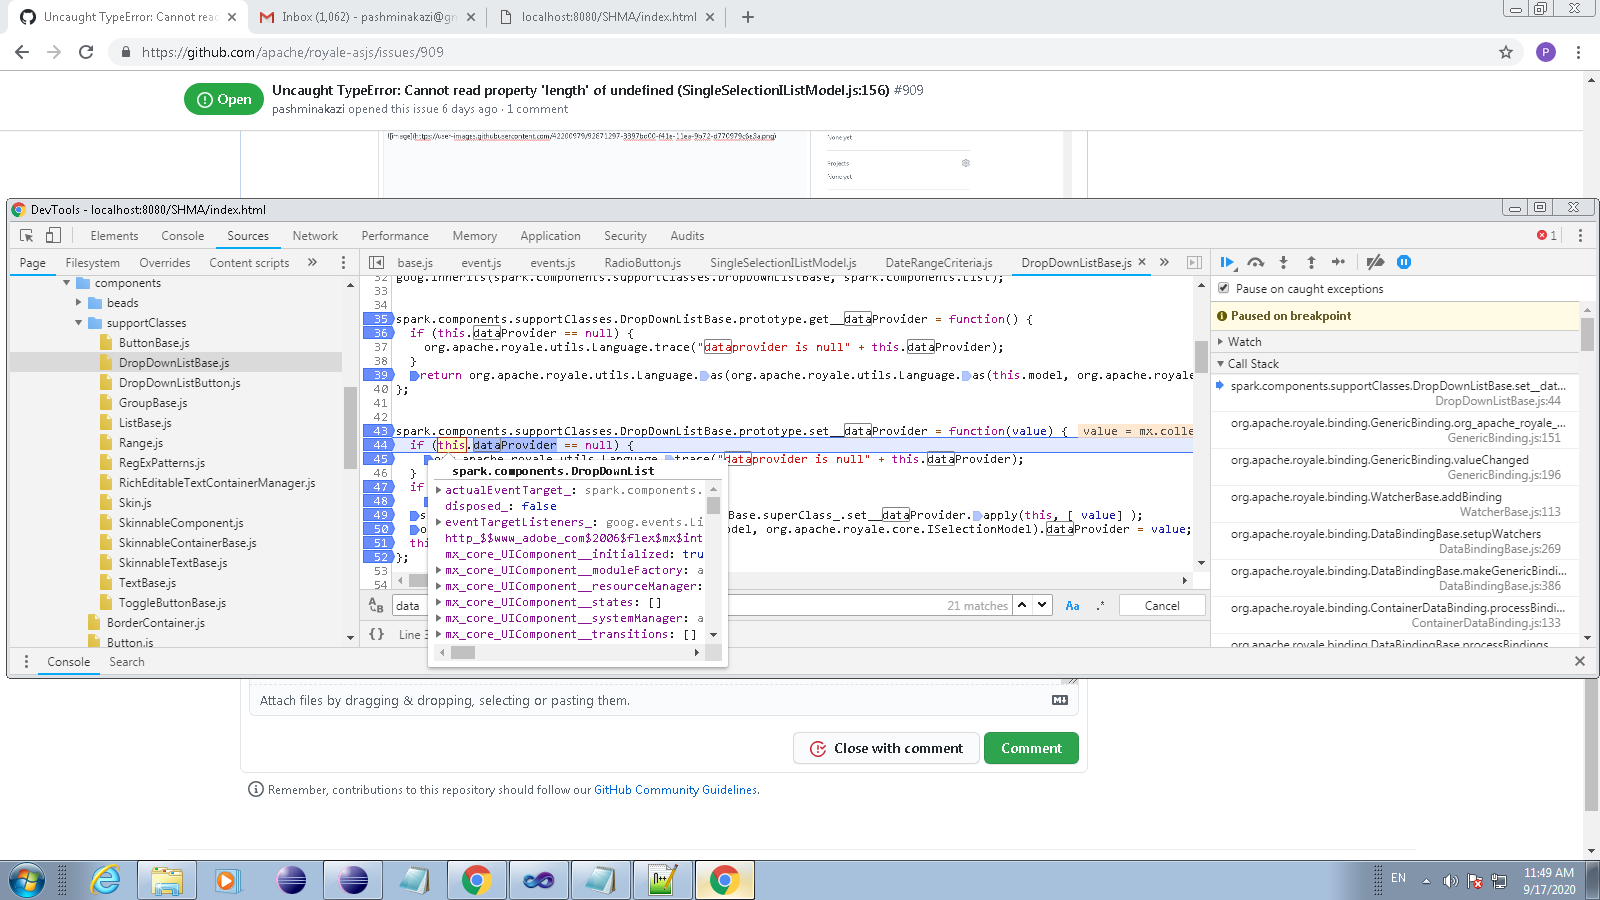The image size is (1600, 900).
Task: Open the Elements panel
Action: [114, 236]
